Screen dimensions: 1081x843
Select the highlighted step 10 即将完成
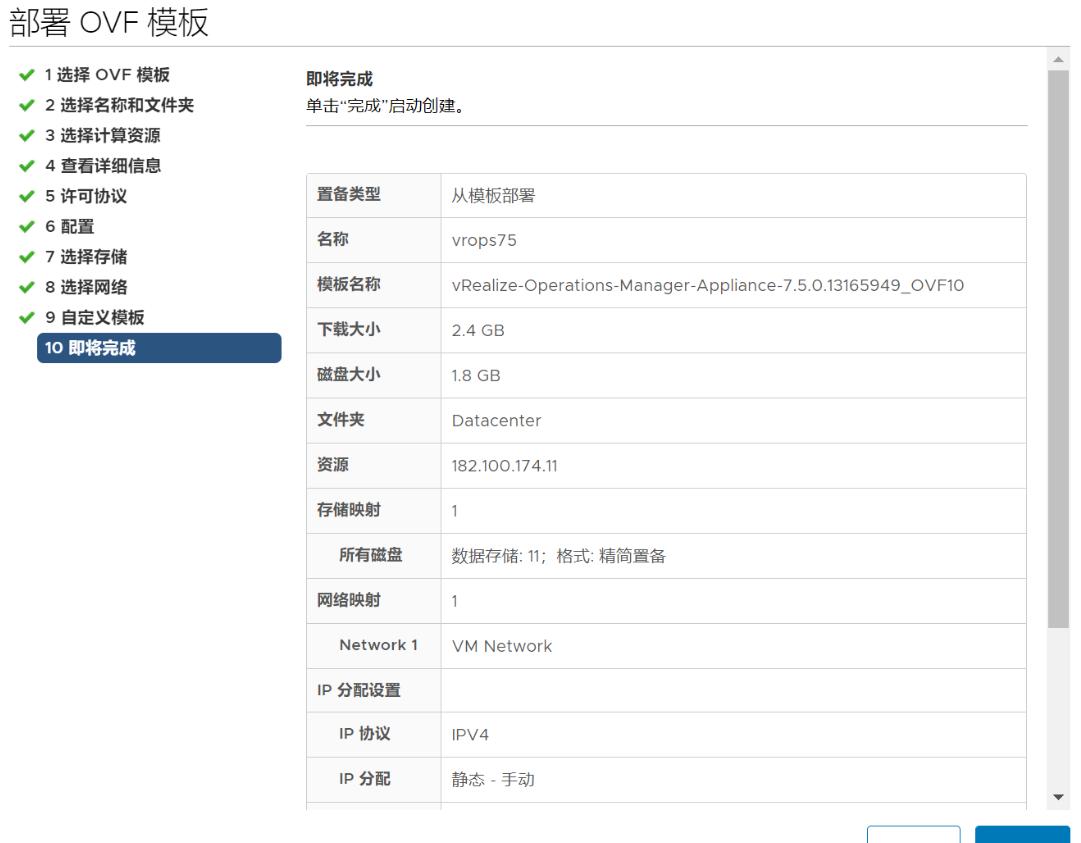159,348
